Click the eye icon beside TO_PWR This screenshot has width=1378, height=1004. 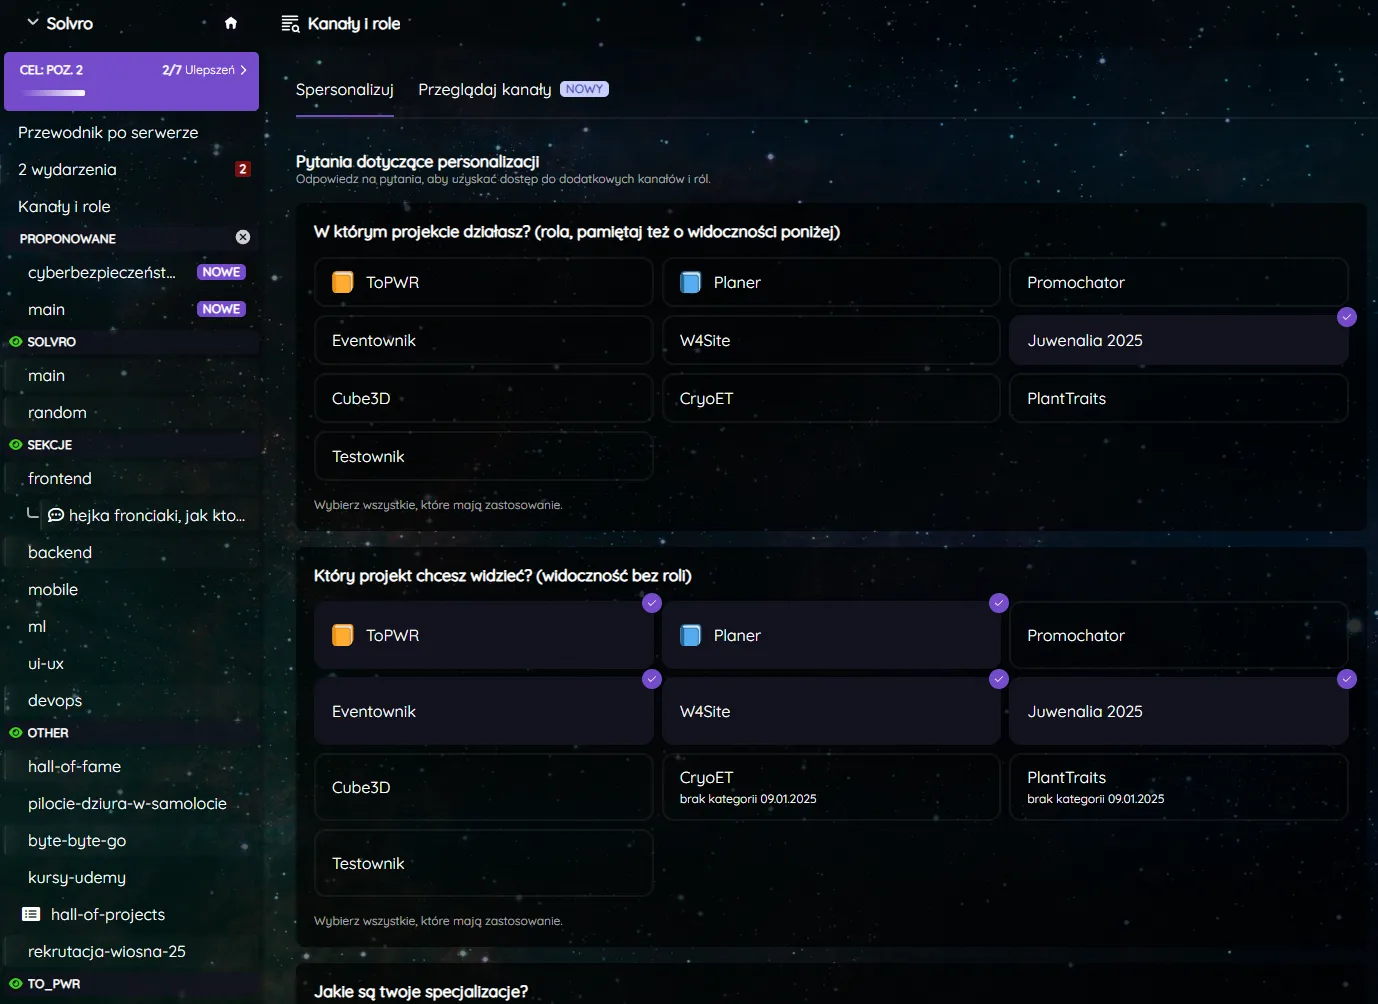15,984
